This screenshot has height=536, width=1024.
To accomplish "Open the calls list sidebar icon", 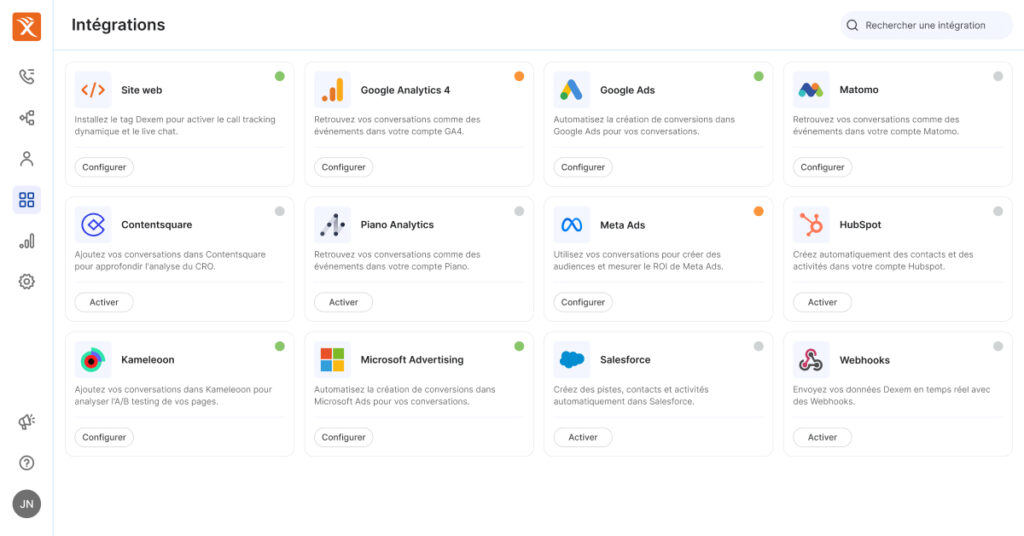I will click(x=27, y=76).
